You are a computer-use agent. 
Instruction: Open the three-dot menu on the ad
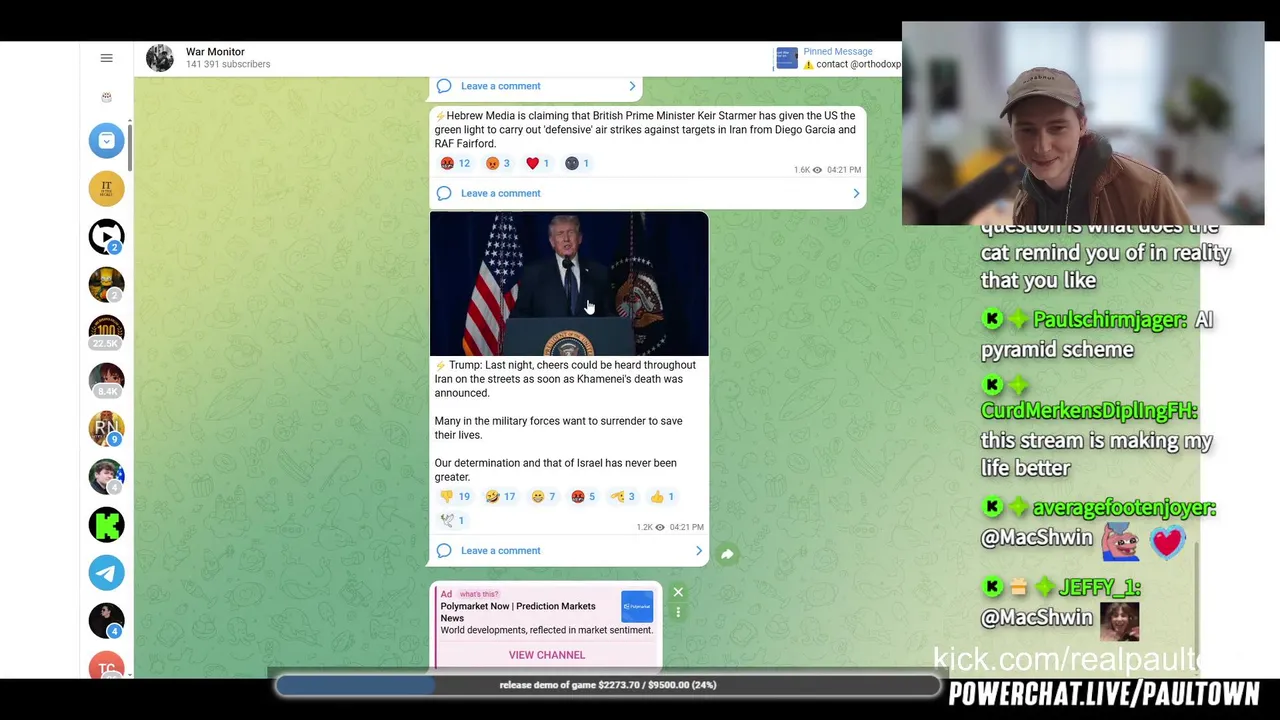point(678,612)
